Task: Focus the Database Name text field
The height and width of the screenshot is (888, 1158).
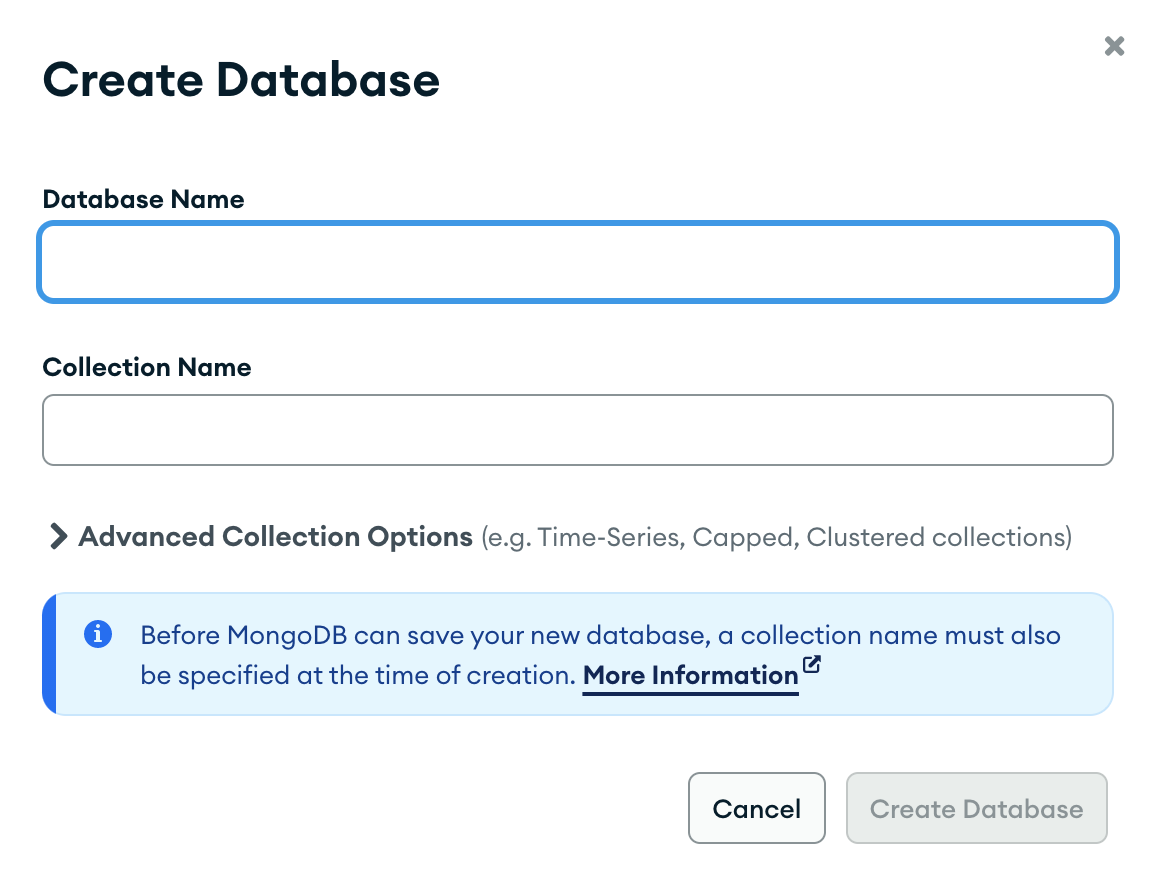Action: 577,262
